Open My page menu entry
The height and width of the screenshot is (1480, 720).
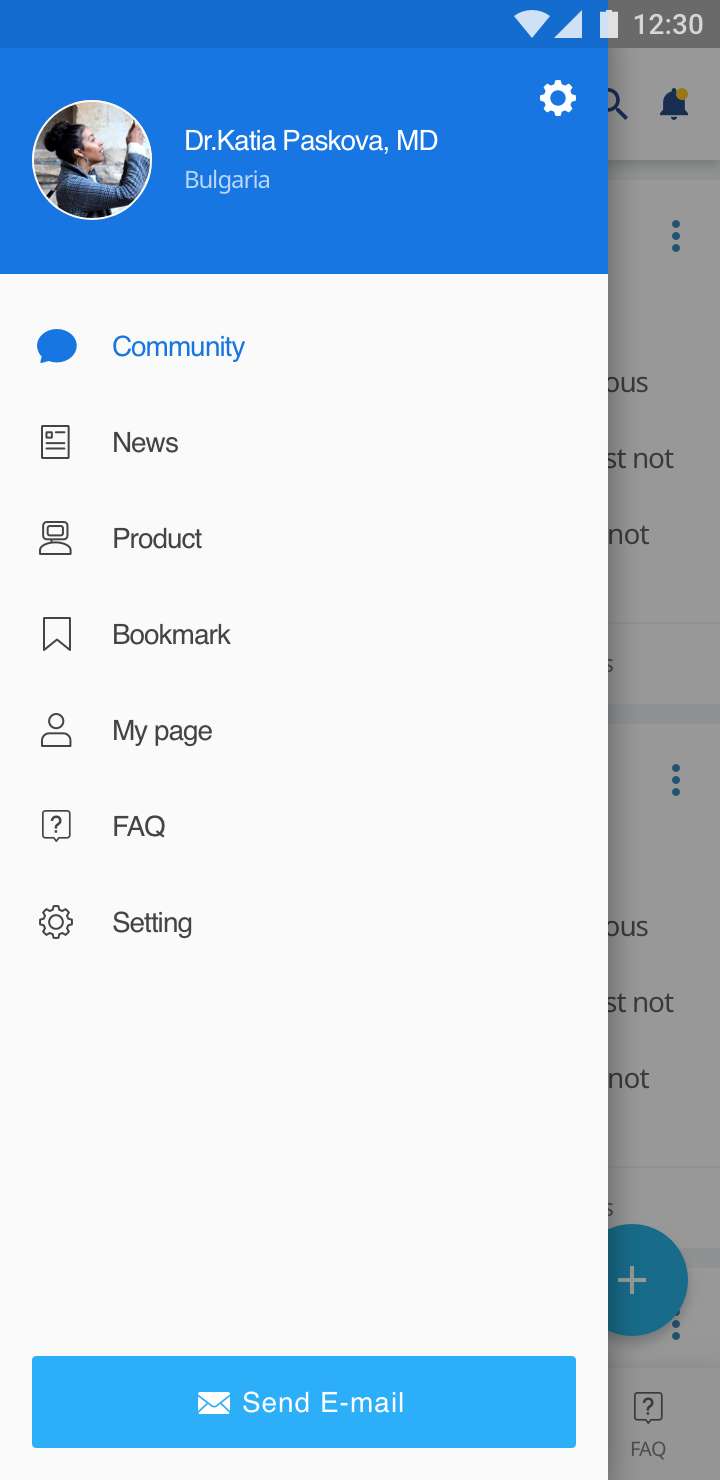coord(304,730)
